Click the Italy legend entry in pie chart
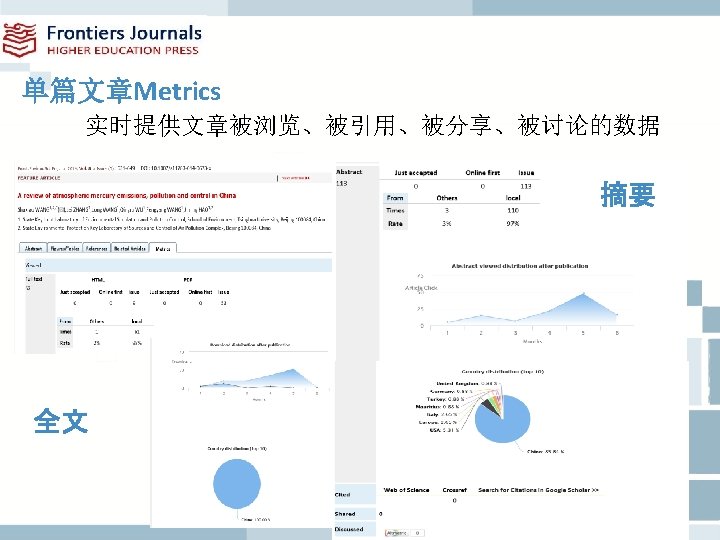 [x=442, y=415]
